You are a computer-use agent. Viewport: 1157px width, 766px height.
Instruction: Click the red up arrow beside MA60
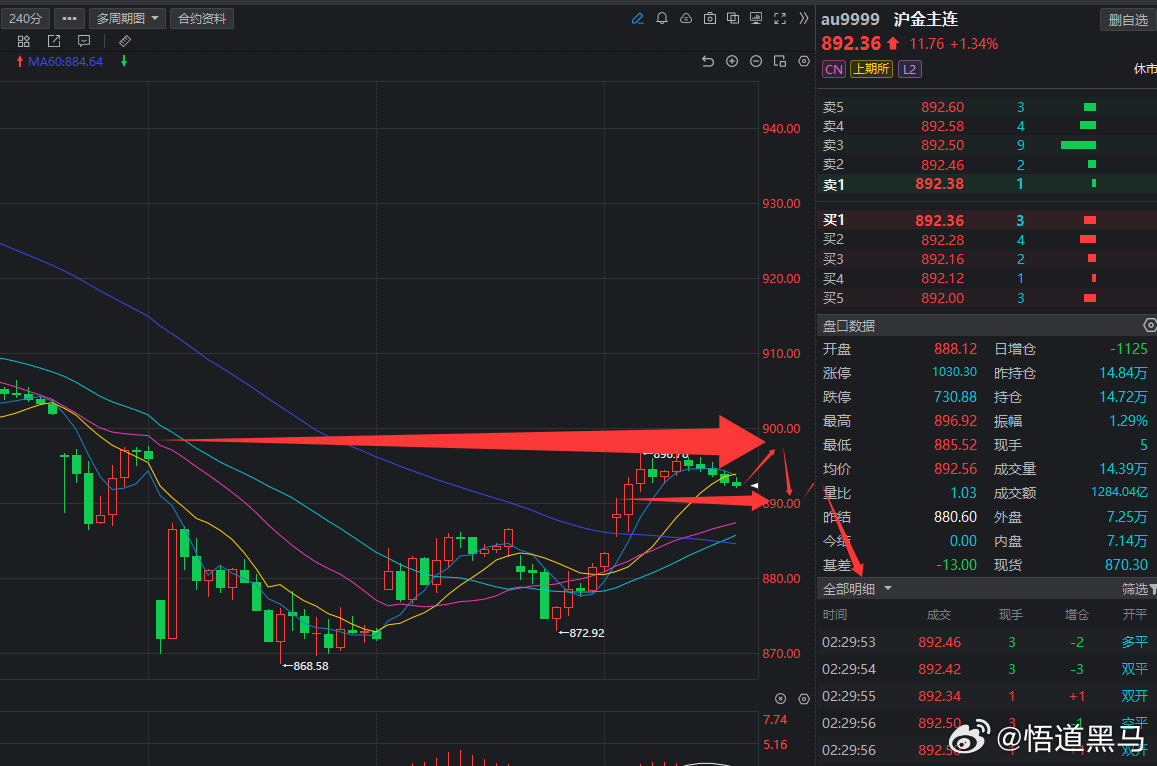tap(20, 62)
